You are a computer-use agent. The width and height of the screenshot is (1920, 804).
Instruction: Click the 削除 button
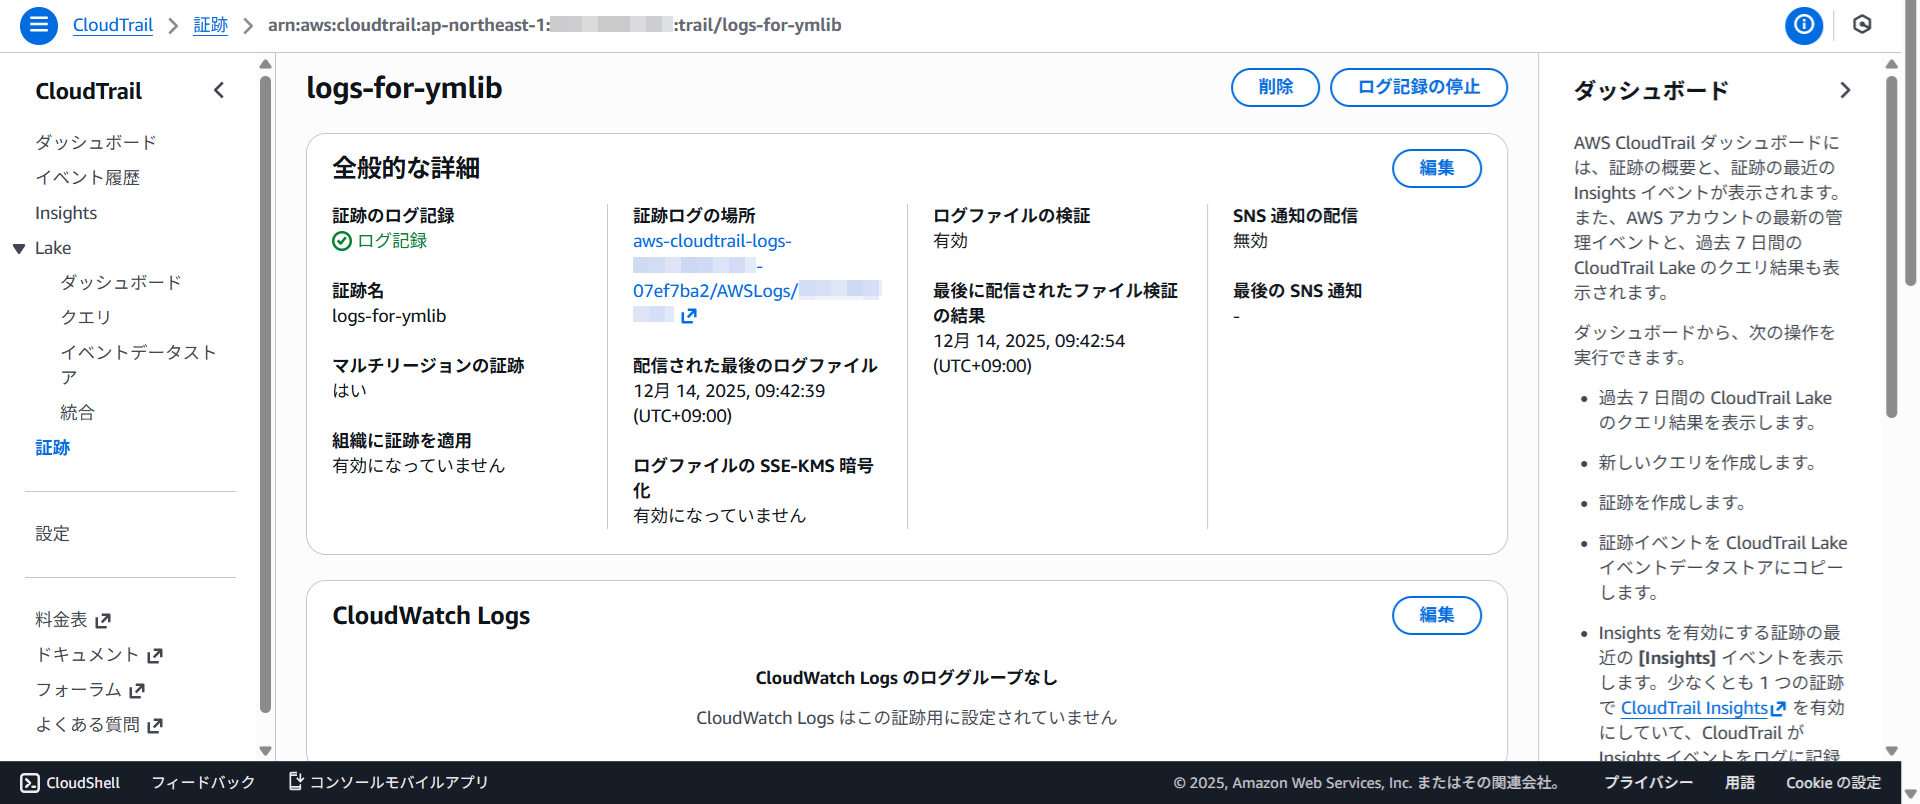coord(1275,87)
